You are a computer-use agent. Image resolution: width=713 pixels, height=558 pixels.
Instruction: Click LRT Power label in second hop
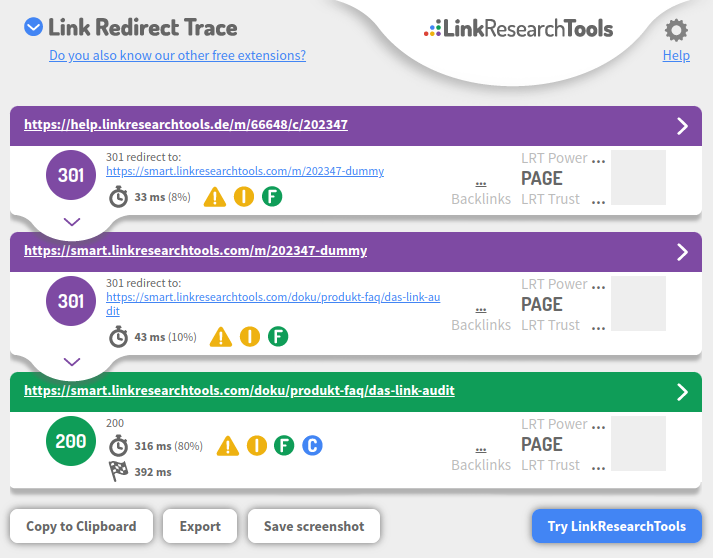pos(554,284)
